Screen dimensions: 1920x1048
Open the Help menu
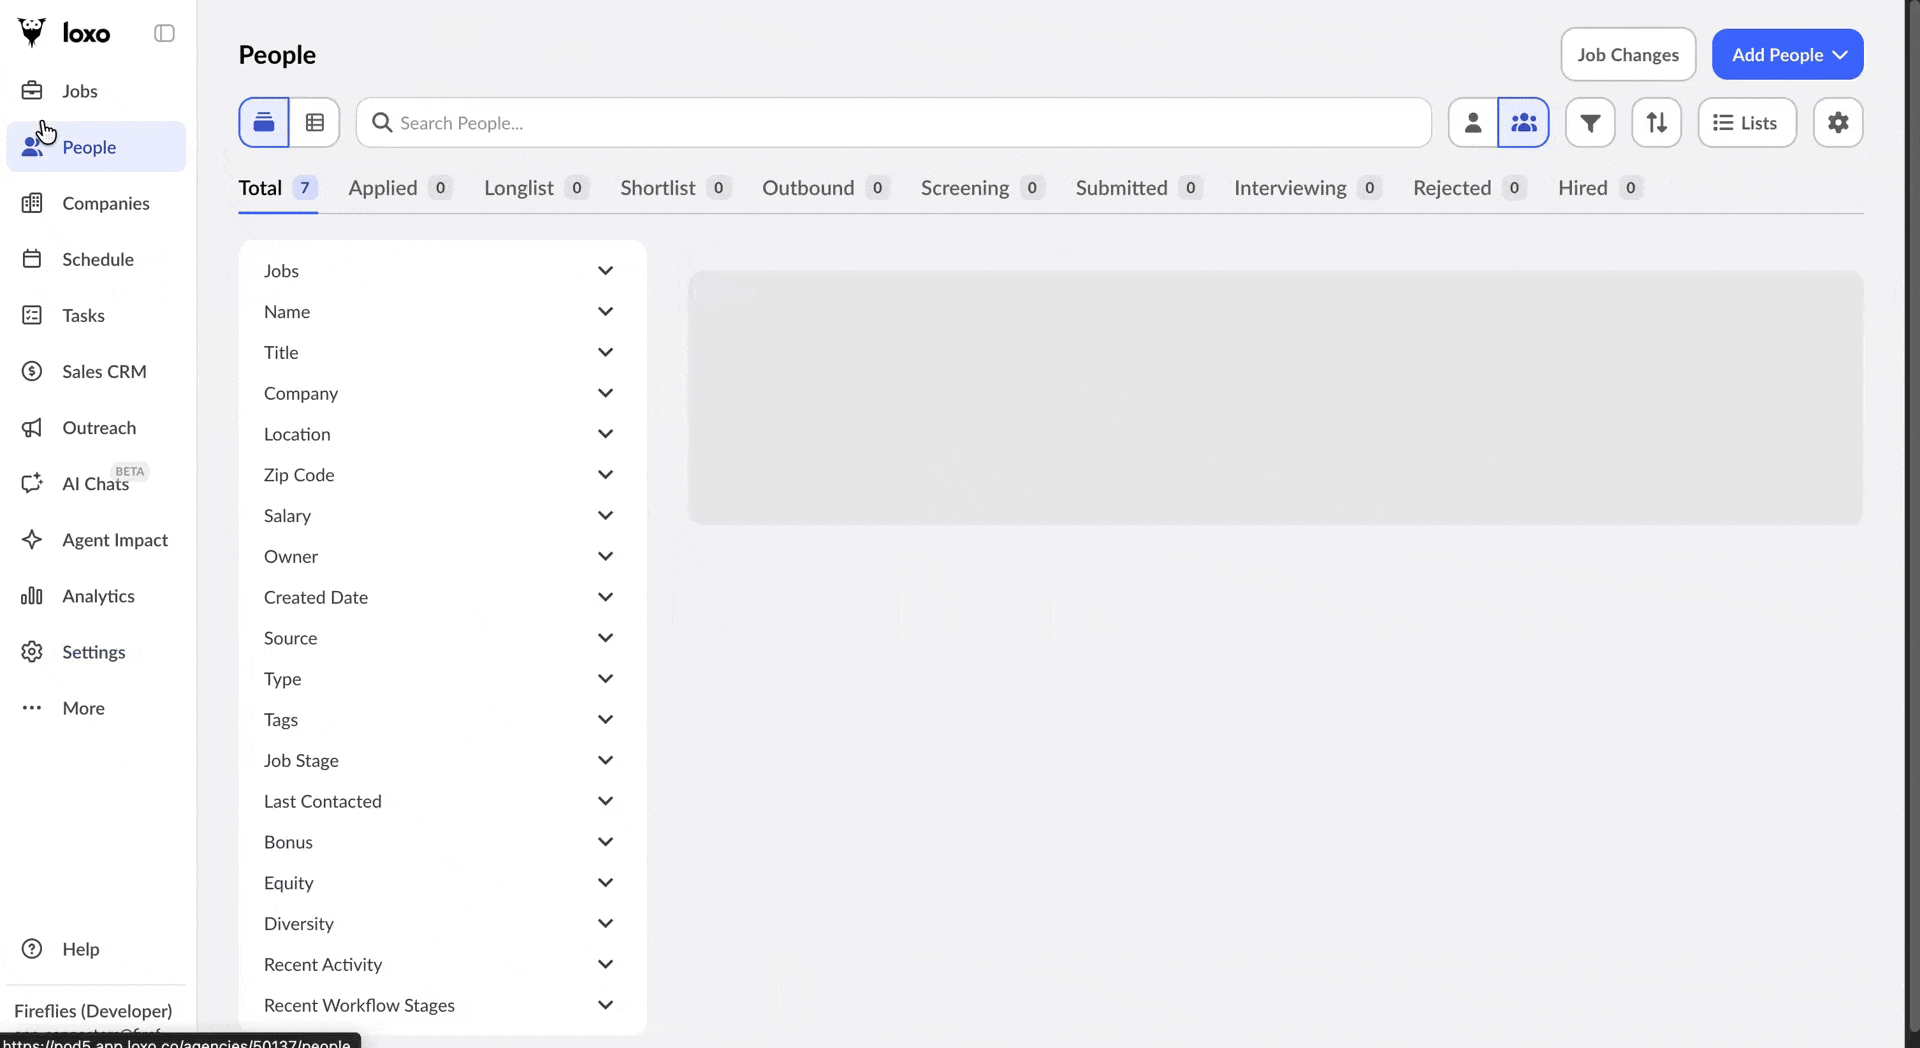click(96, 949)
